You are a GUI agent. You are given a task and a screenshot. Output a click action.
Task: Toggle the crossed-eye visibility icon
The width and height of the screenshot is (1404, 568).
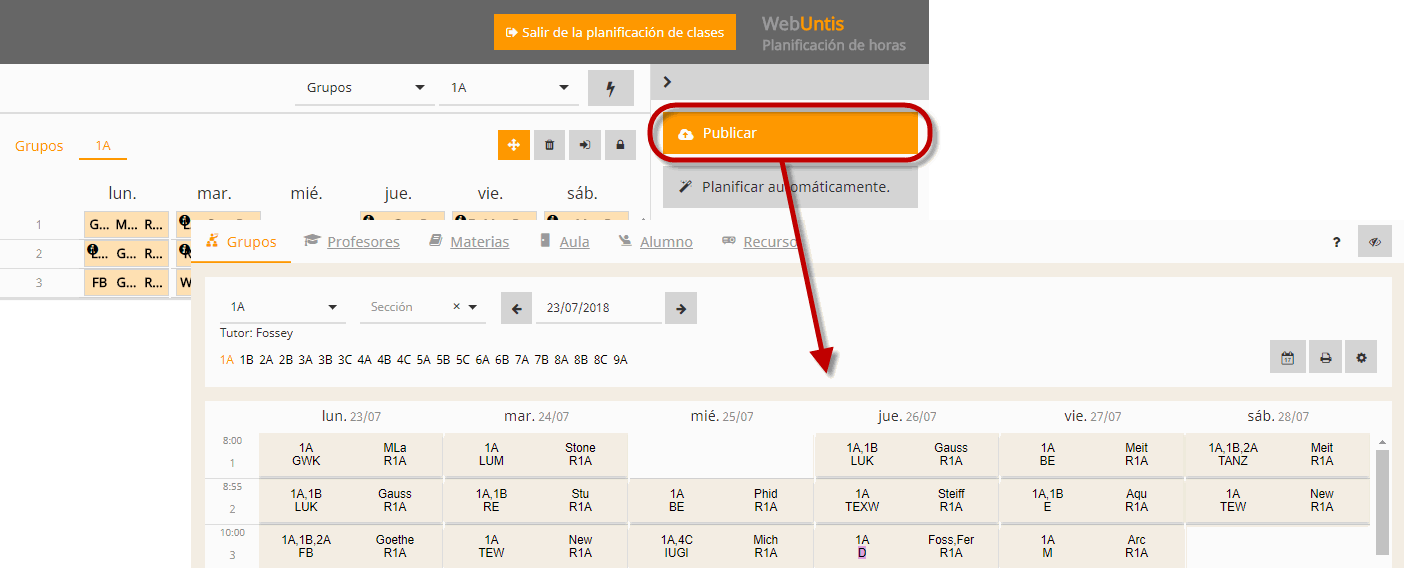tap(1375, 242)
